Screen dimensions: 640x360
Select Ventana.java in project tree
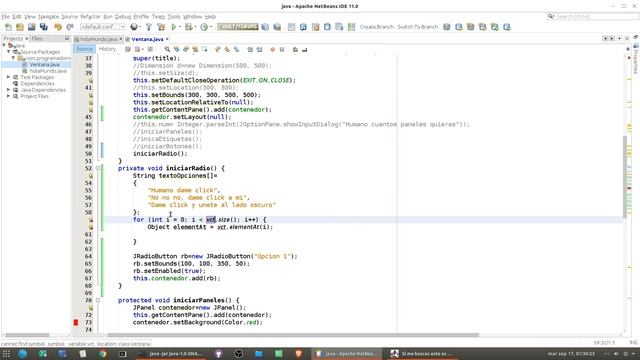44,64
